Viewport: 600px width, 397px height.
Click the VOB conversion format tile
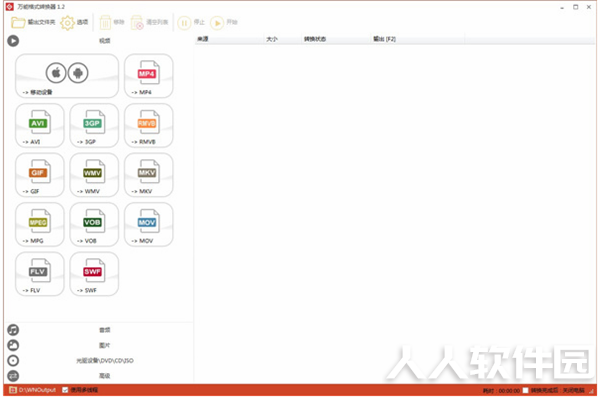(x=94, y=224)
